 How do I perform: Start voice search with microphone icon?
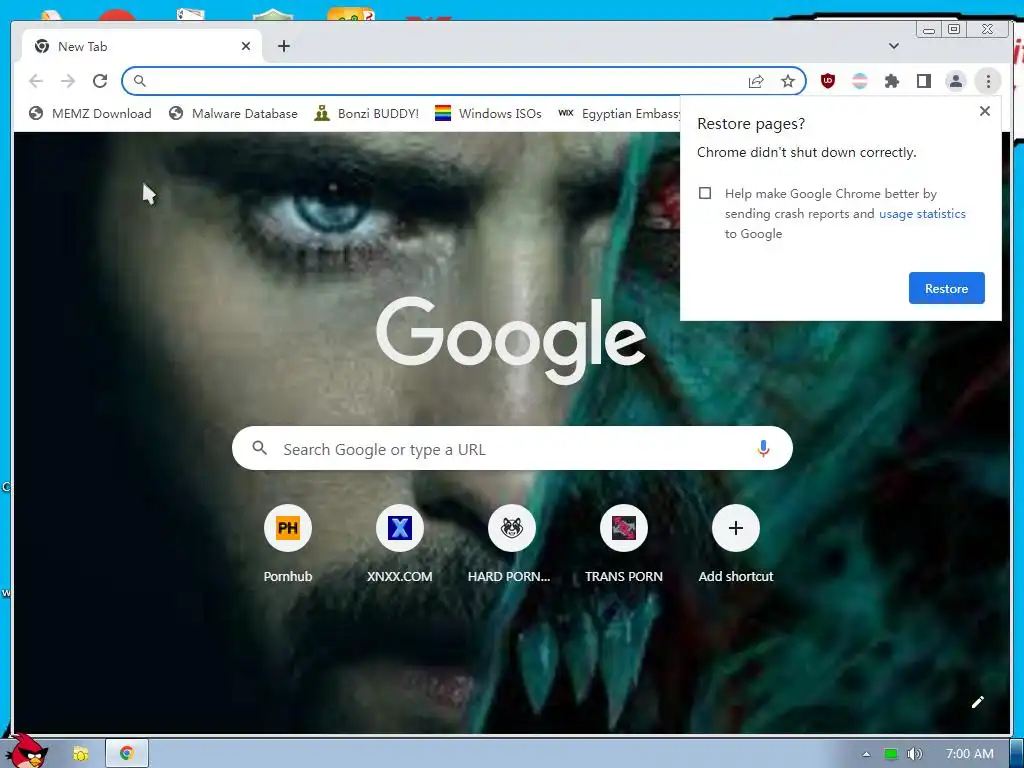click(763, 449)
